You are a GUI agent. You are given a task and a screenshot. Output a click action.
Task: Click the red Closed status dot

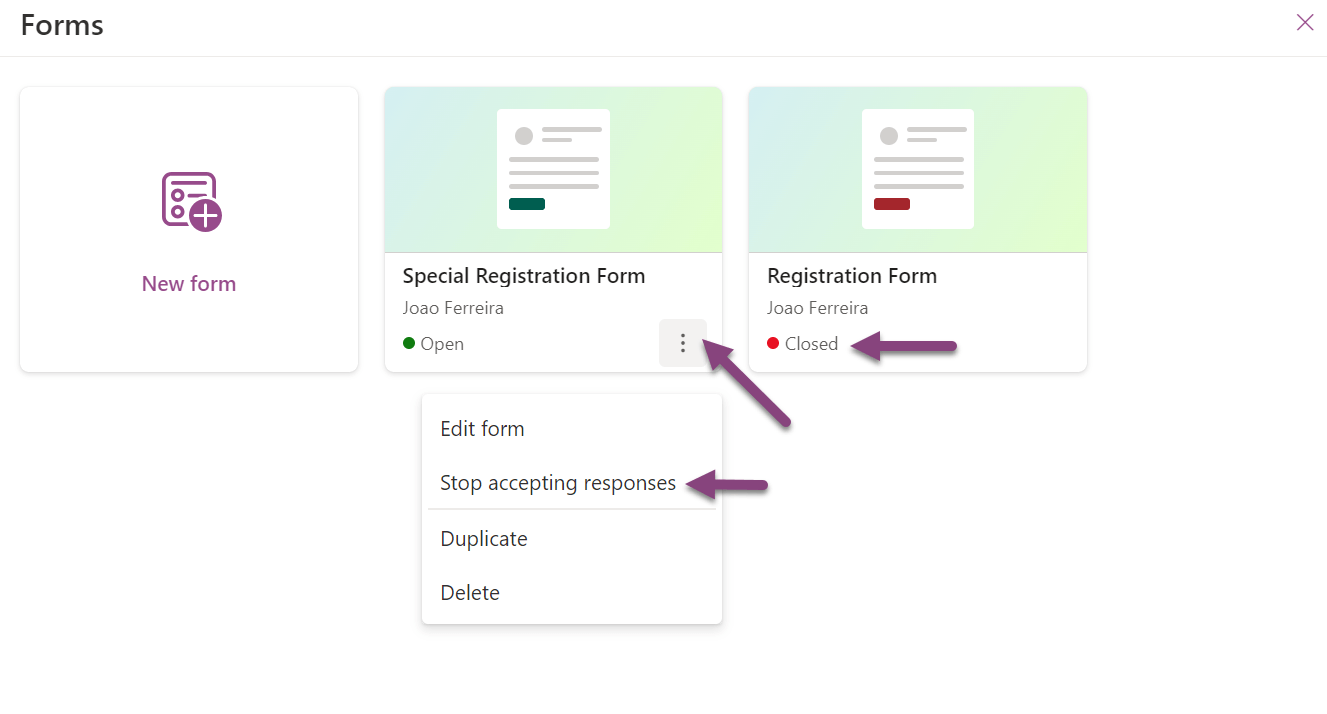coord(773,344)
